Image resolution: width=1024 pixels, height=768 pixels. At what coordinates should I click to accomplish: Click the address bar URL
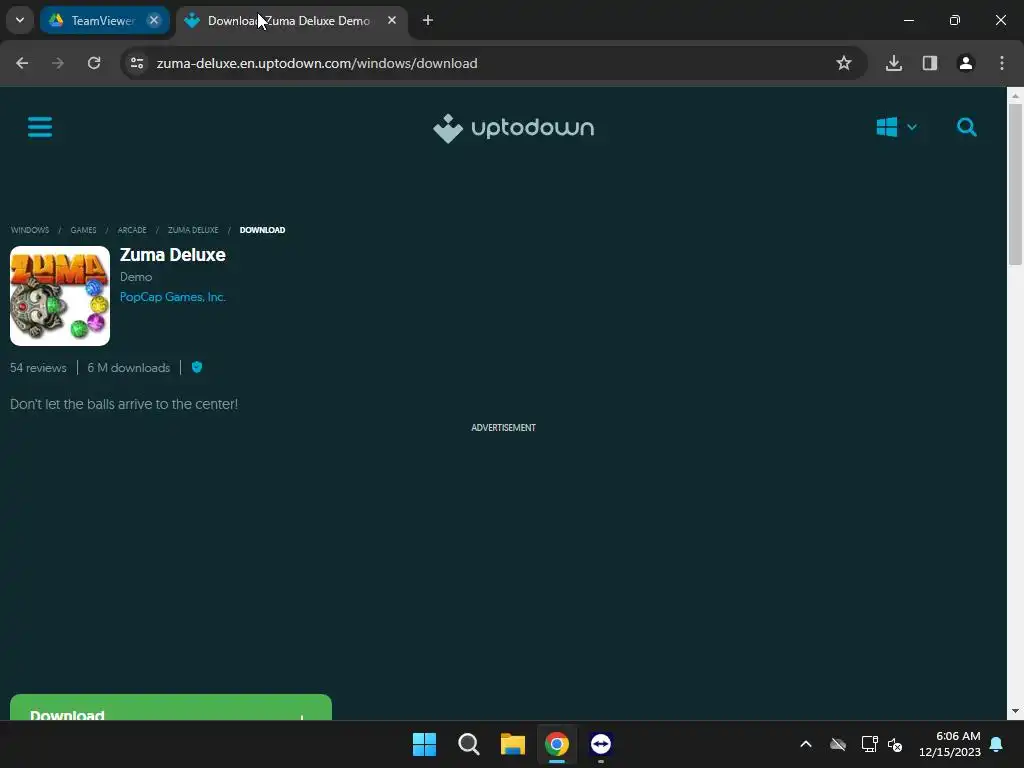(317, 63)
